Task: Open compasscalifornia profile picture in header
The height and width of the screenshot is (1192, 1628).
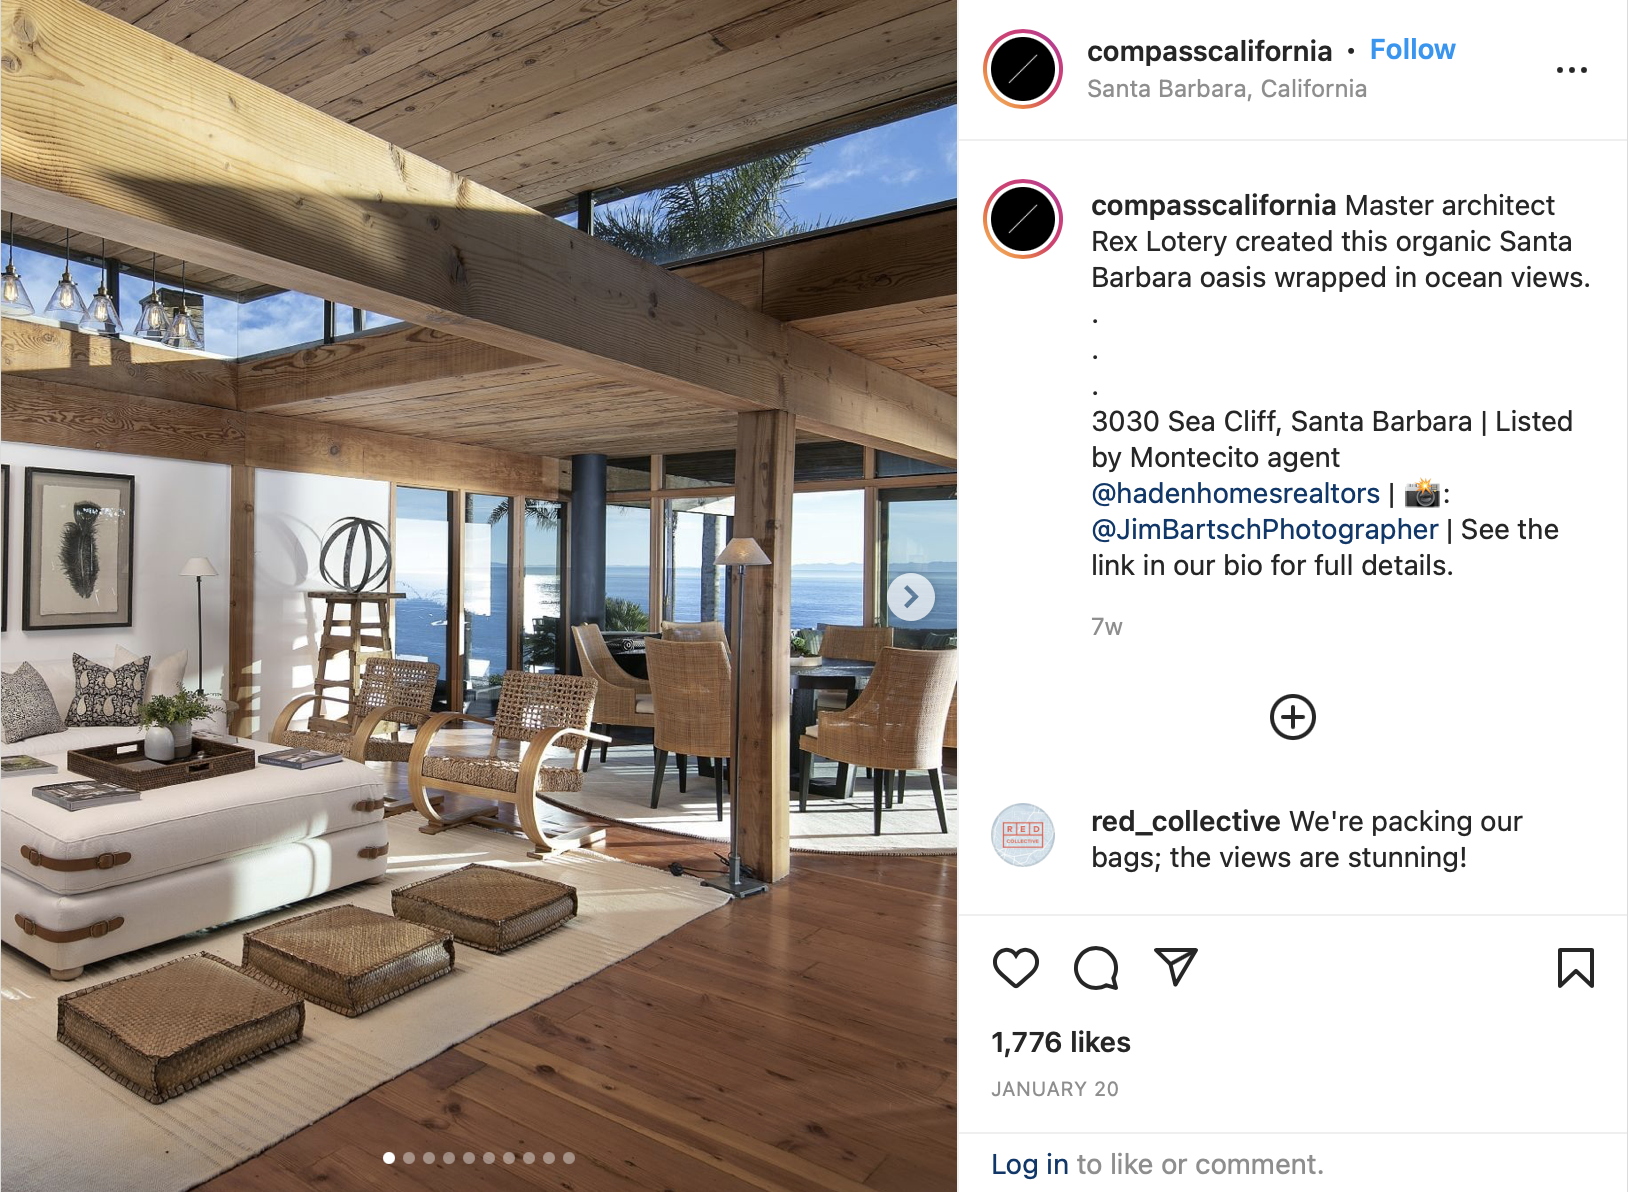Action: click(x=1023, y=69)
